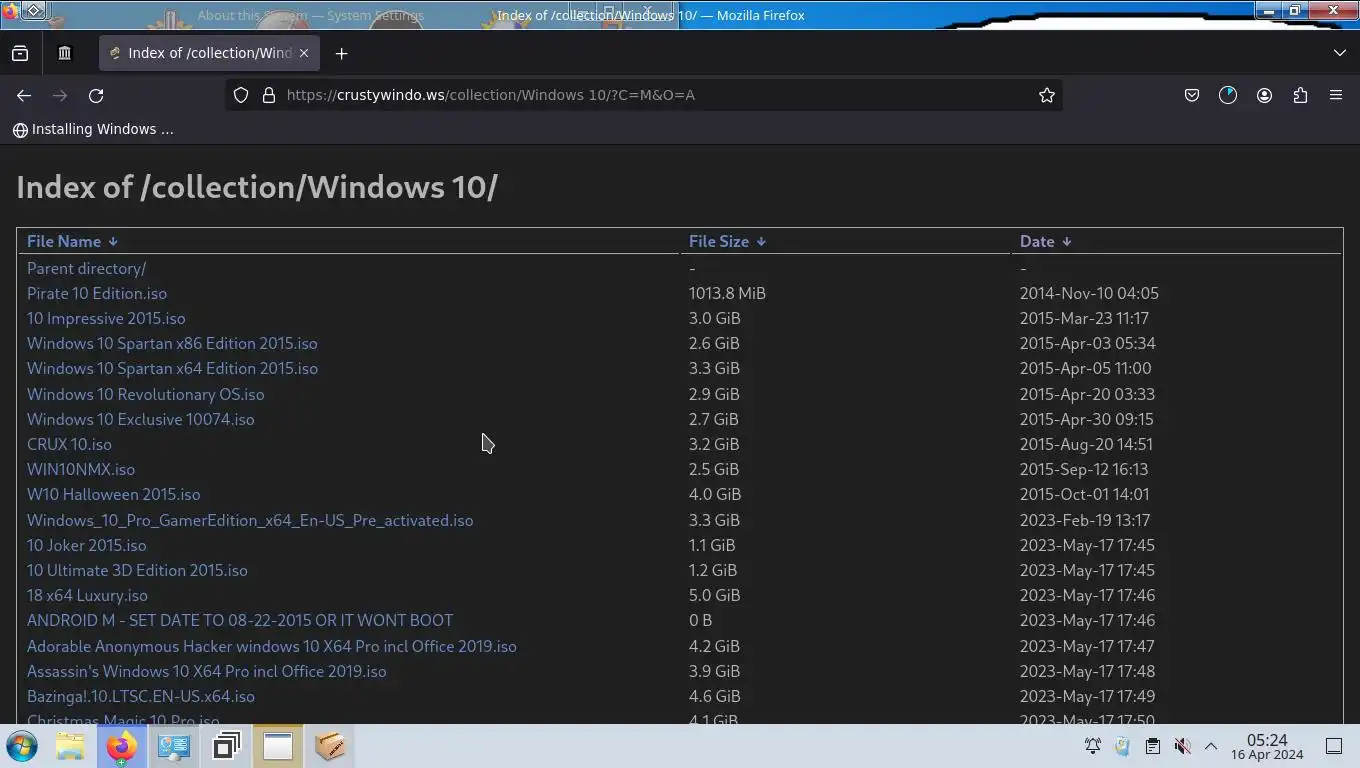Viewport: 1360px width, 768px height.
Task: Go back to the previous page
Action: 24,95
